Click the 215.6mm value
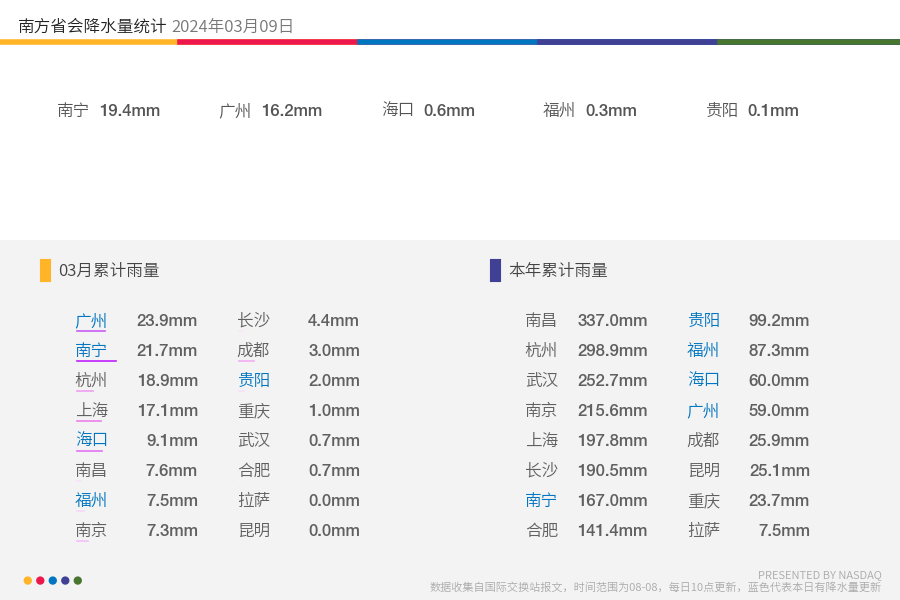Screen dimensions: 900x600 click(612, 411)
